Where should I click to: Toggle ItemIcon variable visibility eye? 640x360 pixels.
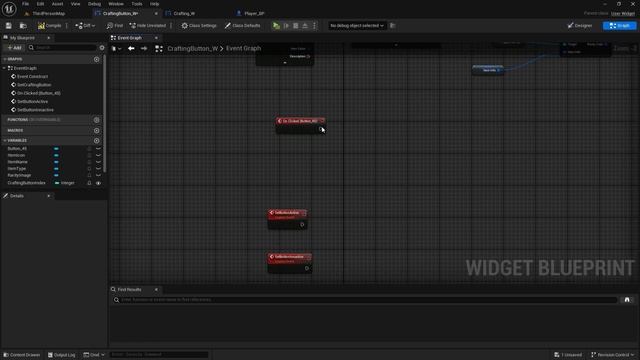[98, 156]
